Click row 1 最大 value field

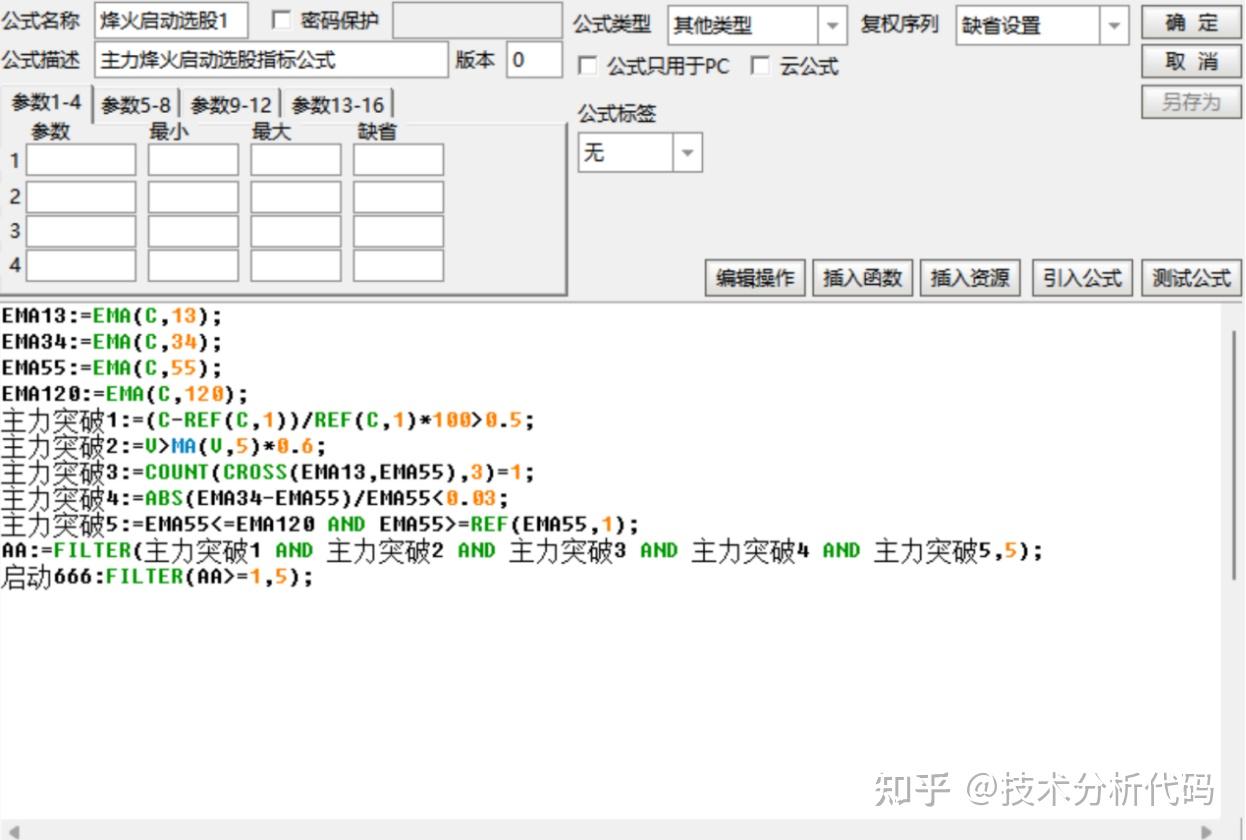[296, 160]
